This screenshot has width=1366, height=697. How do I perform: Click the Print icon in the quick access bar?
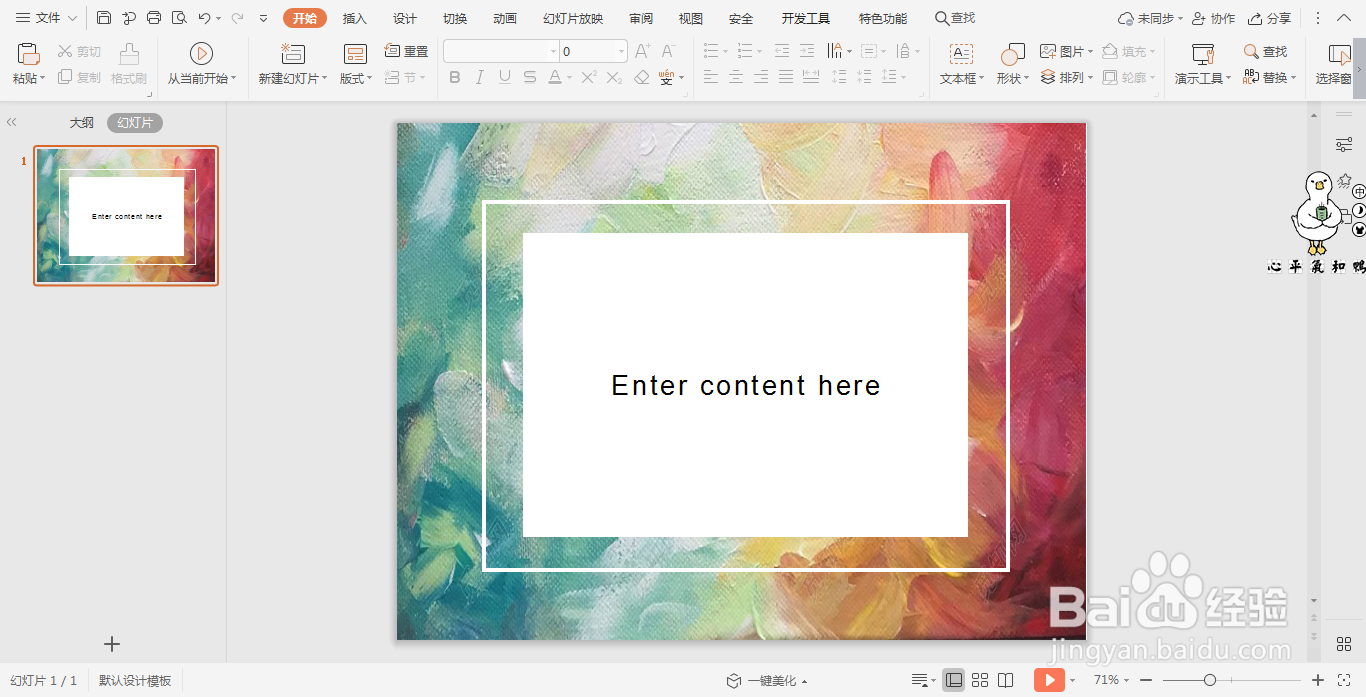click(154, 18)
